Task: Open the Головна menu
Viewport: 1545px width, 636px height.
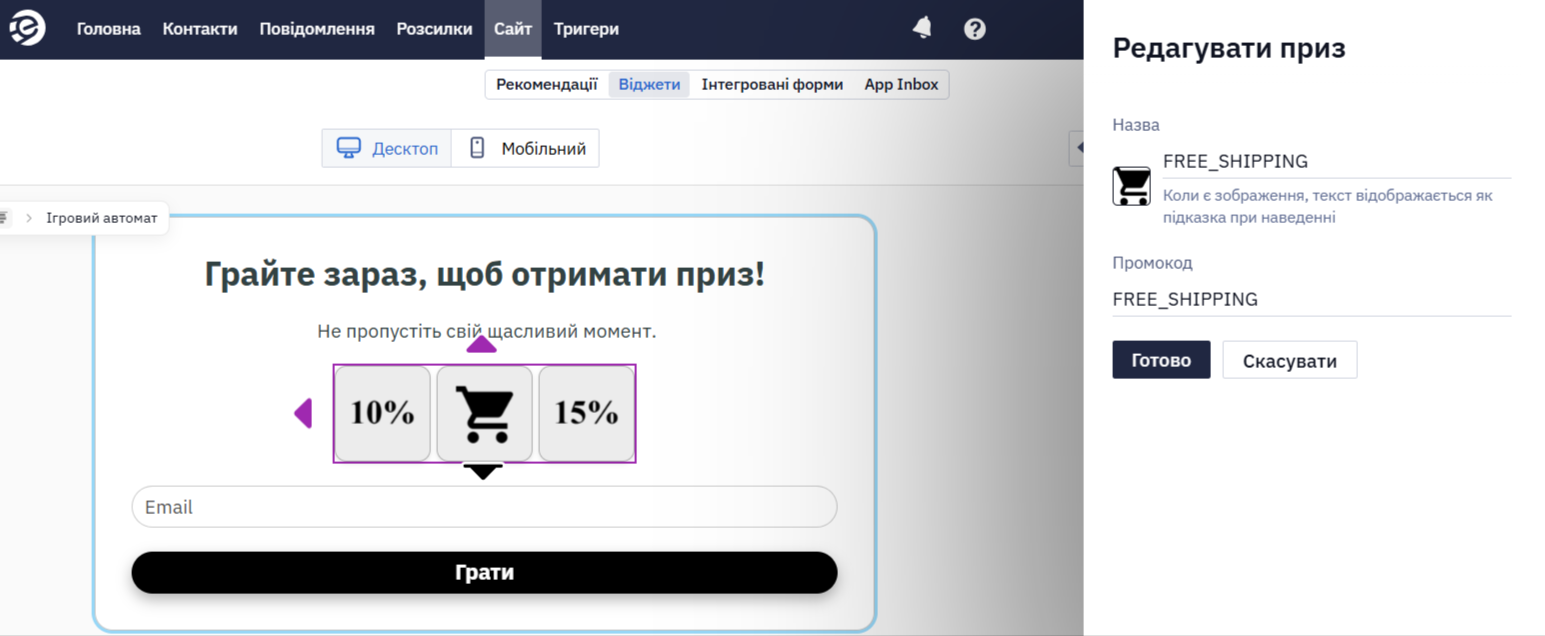Action: coord(109,29)
